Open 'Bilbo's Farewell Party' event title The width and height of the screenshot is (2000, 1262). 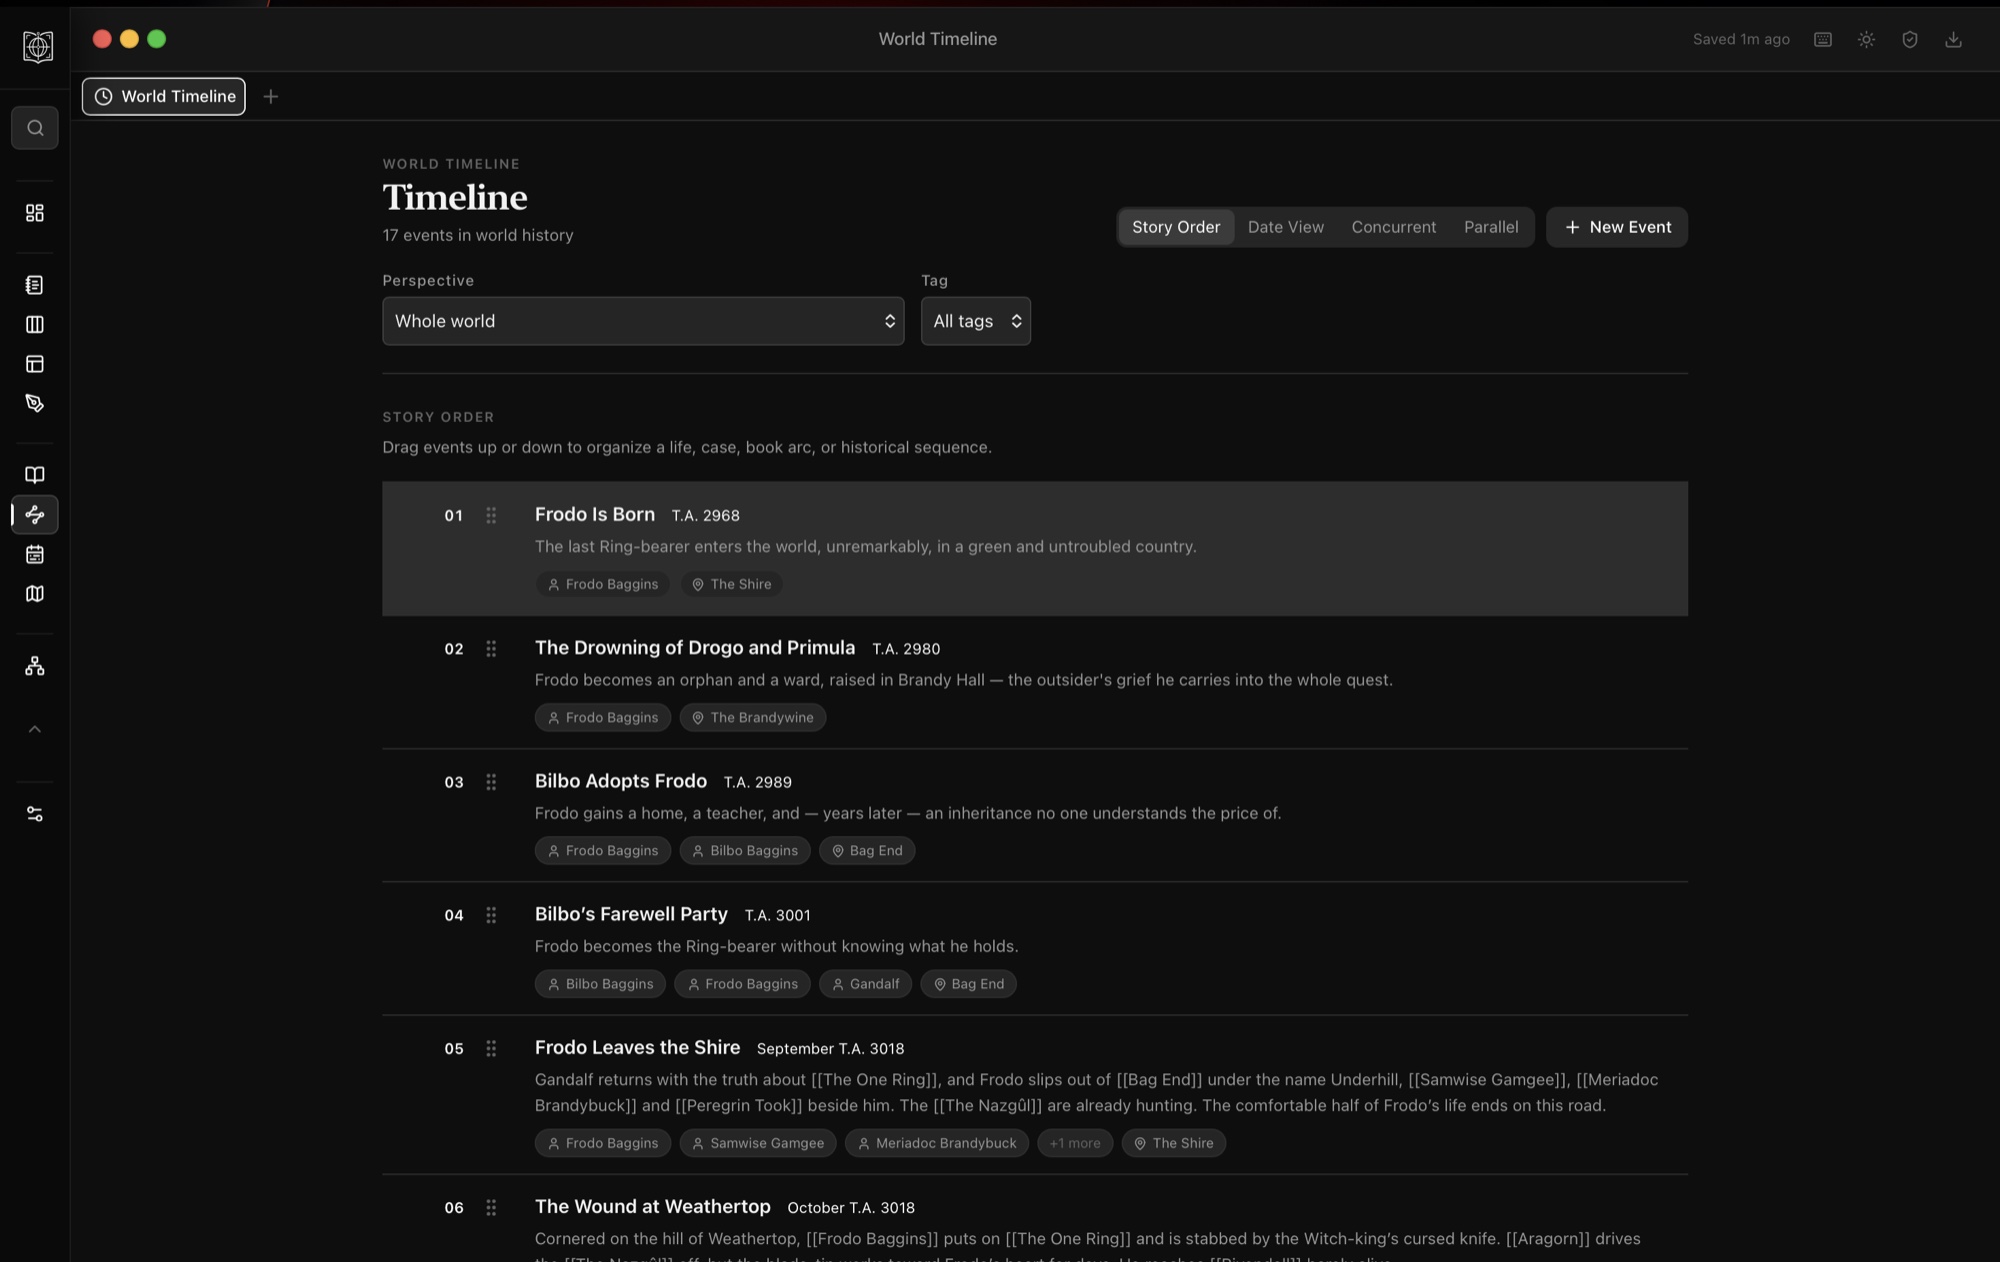click(631, 914)
